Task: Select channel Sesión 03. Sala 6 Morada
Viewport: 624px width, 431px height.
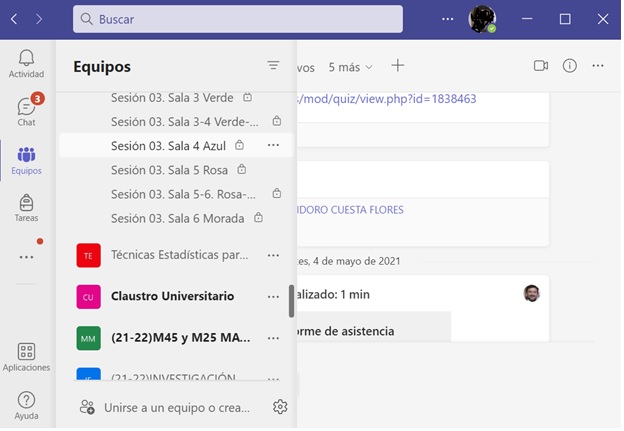Action: coord(178,217)
